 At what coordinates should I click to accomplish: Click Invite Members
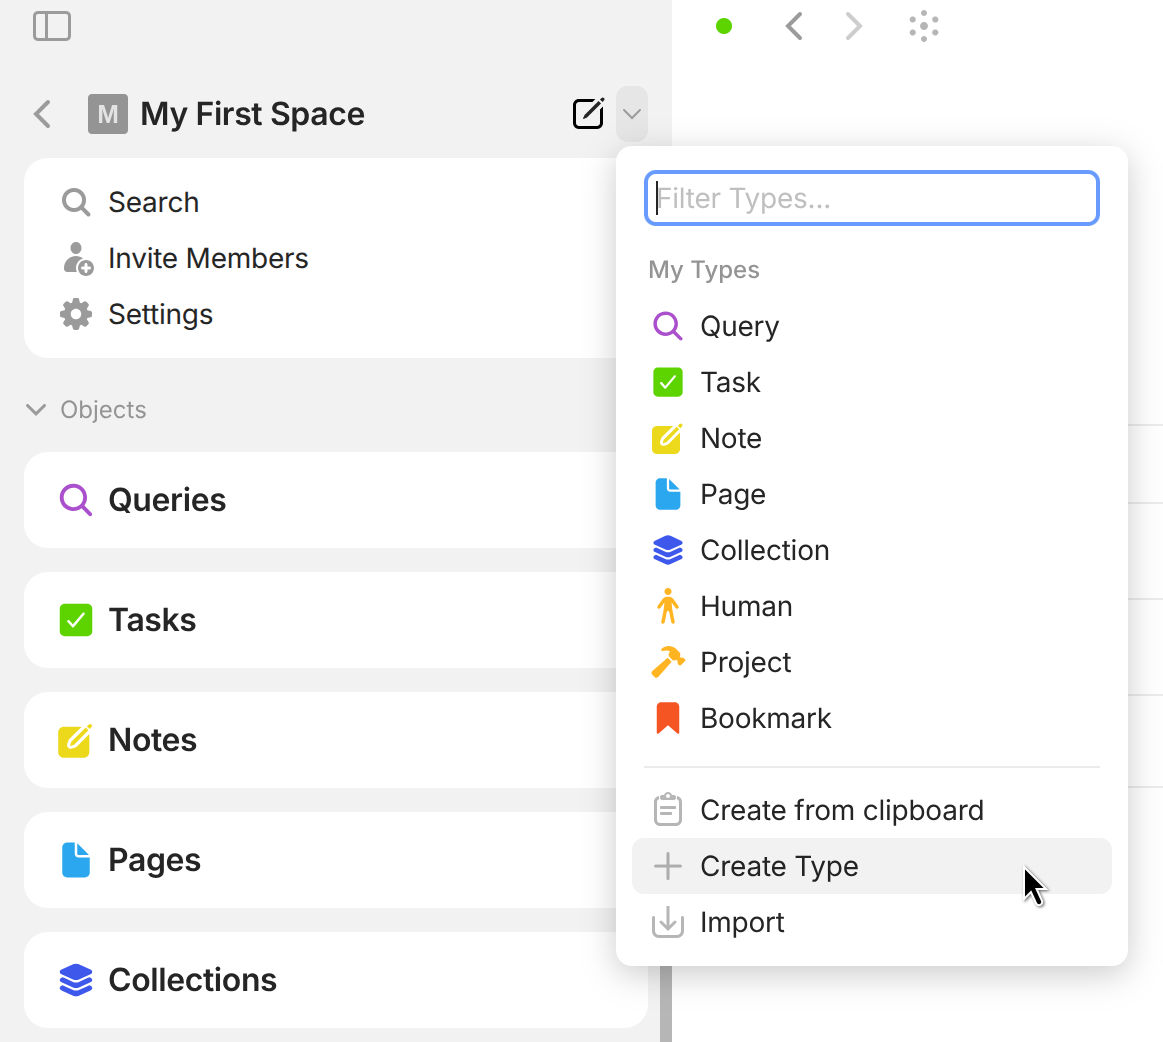(x=207, y=258)
